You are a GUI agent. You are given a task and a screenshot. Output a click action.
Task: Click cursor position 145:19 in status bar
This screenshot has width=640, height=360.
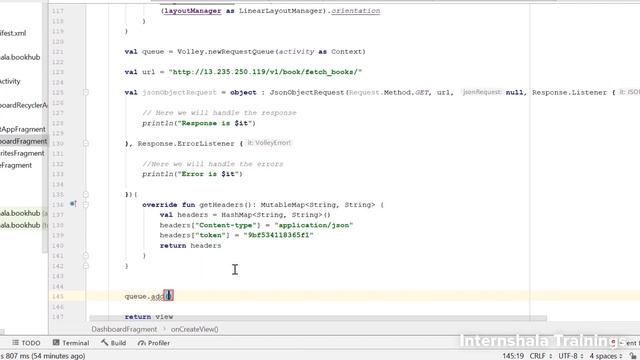513,356
